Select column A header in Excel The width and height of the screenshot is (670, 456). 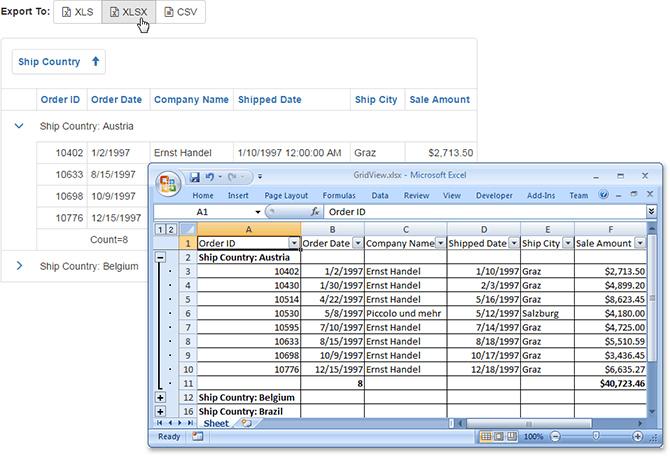coord(249,229)
